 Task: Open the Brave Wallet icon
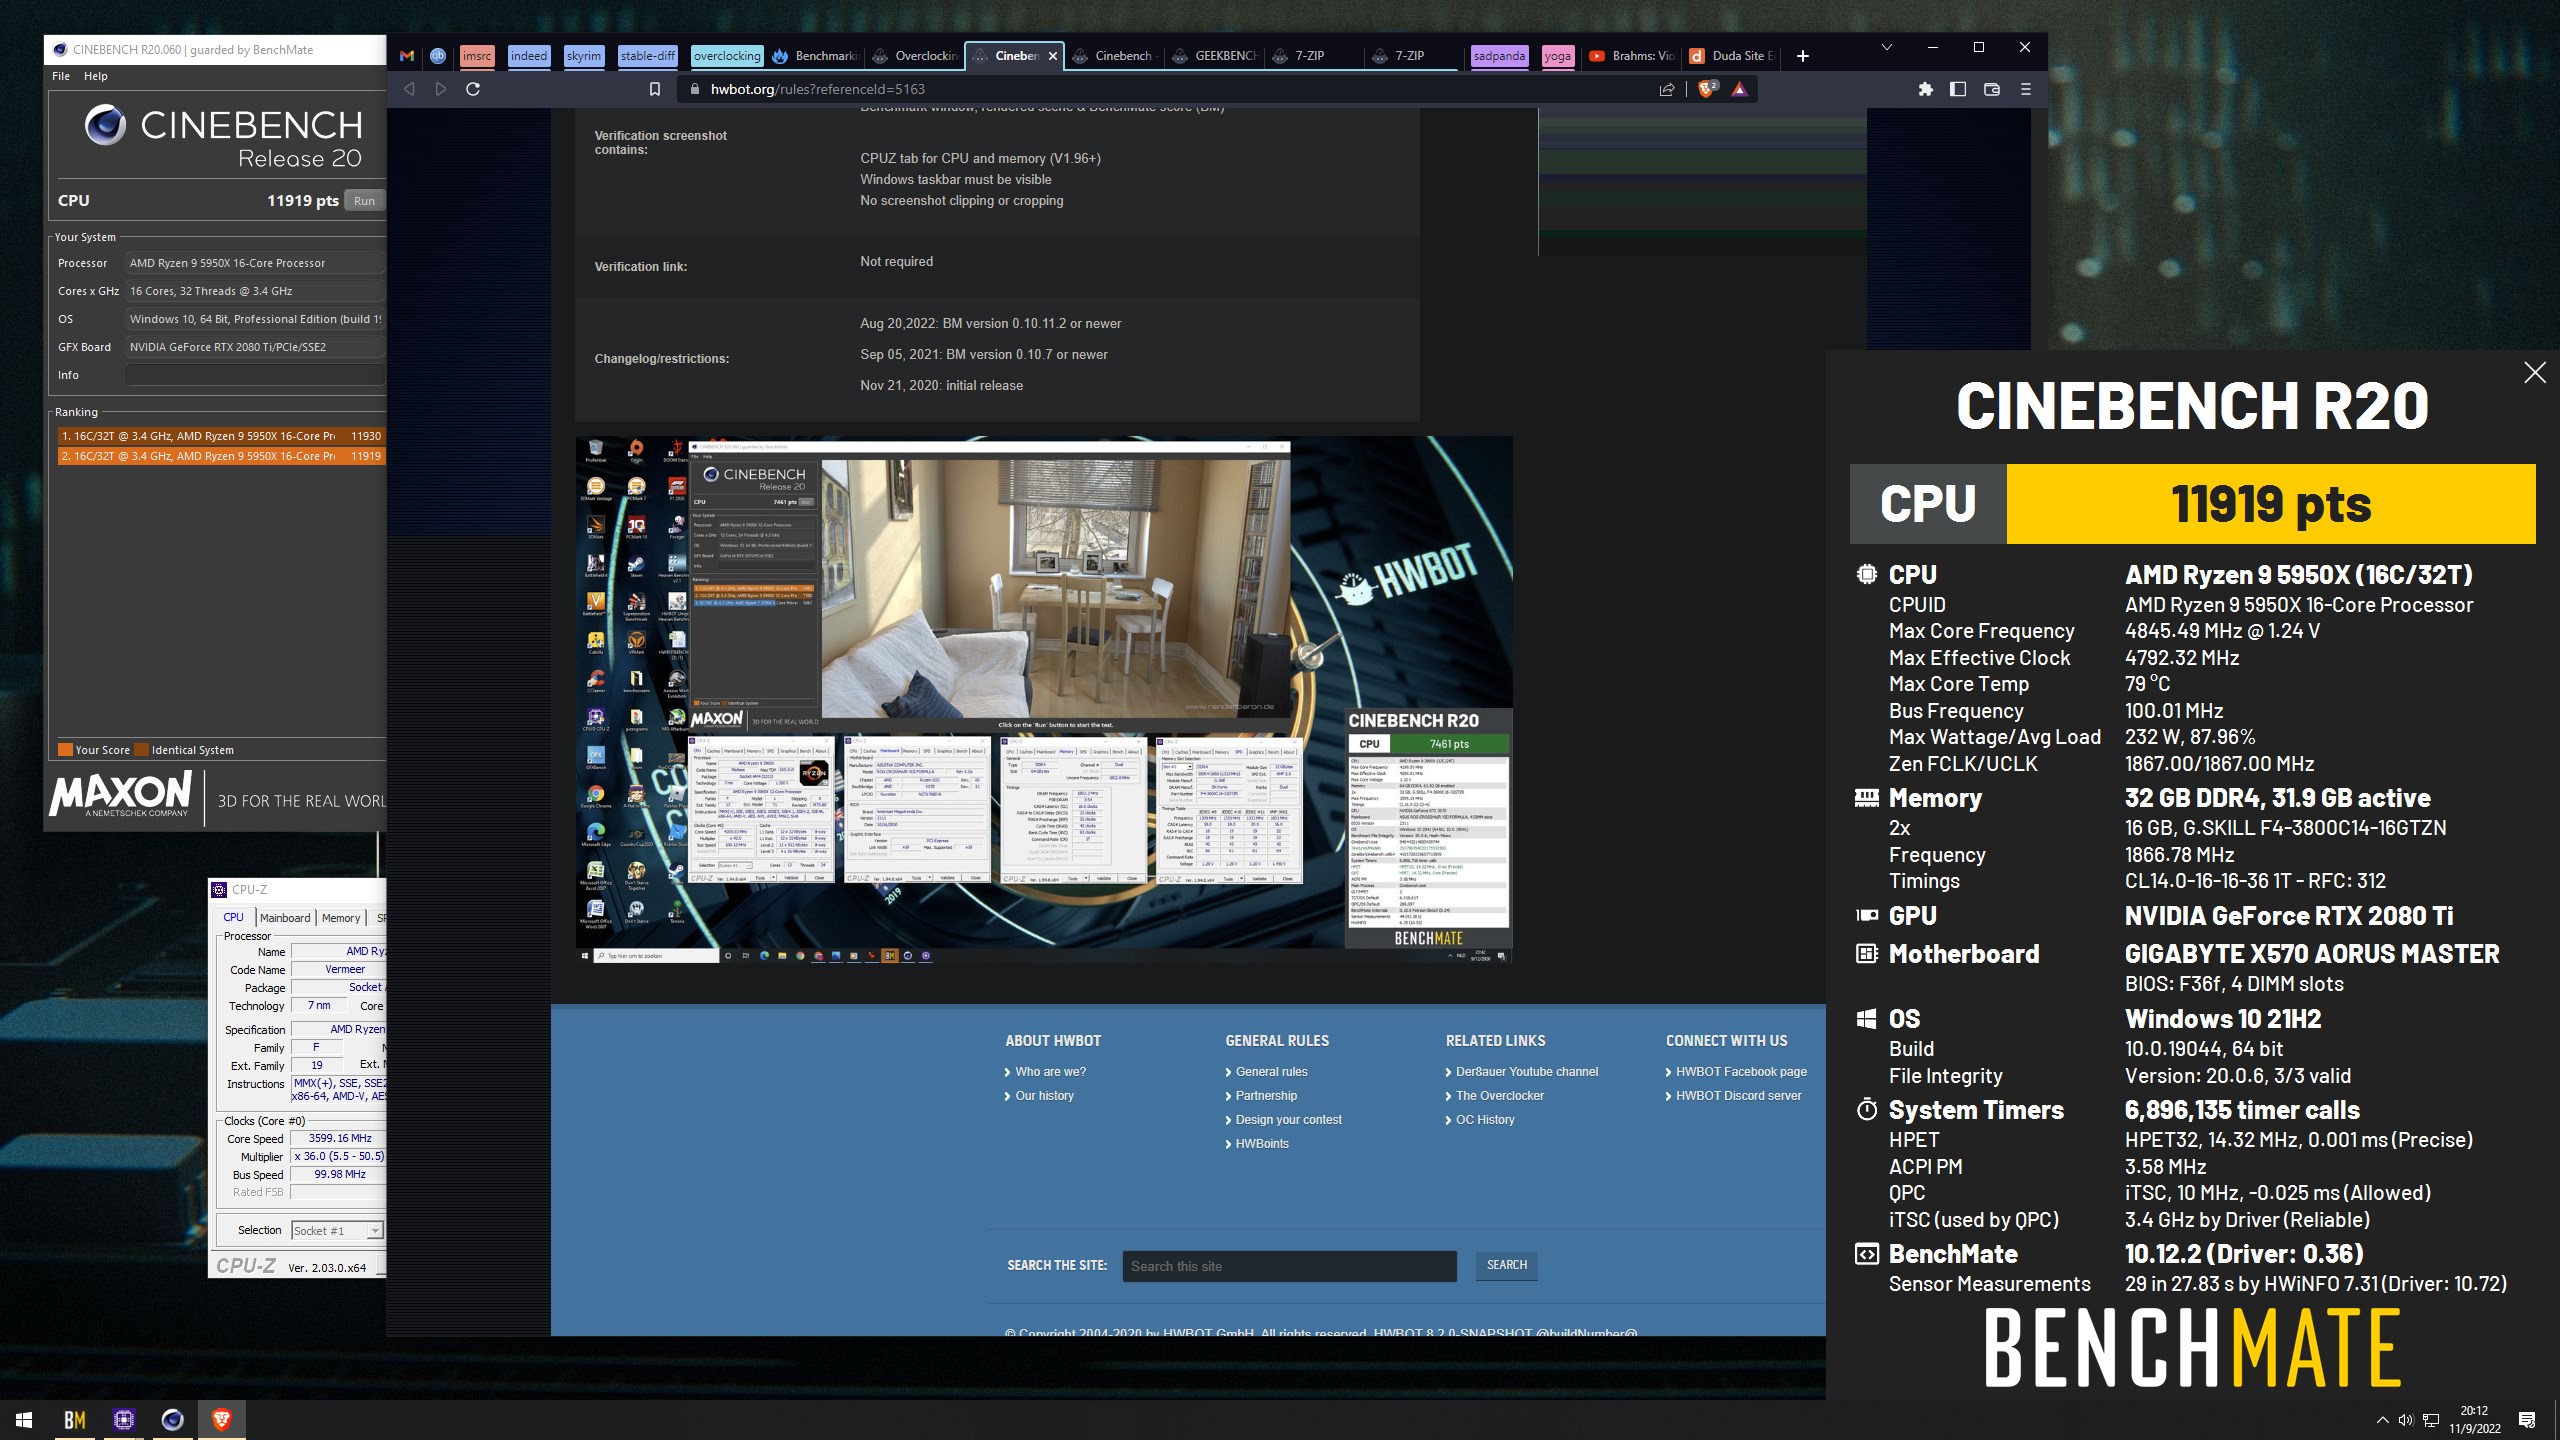[1991, 89]
